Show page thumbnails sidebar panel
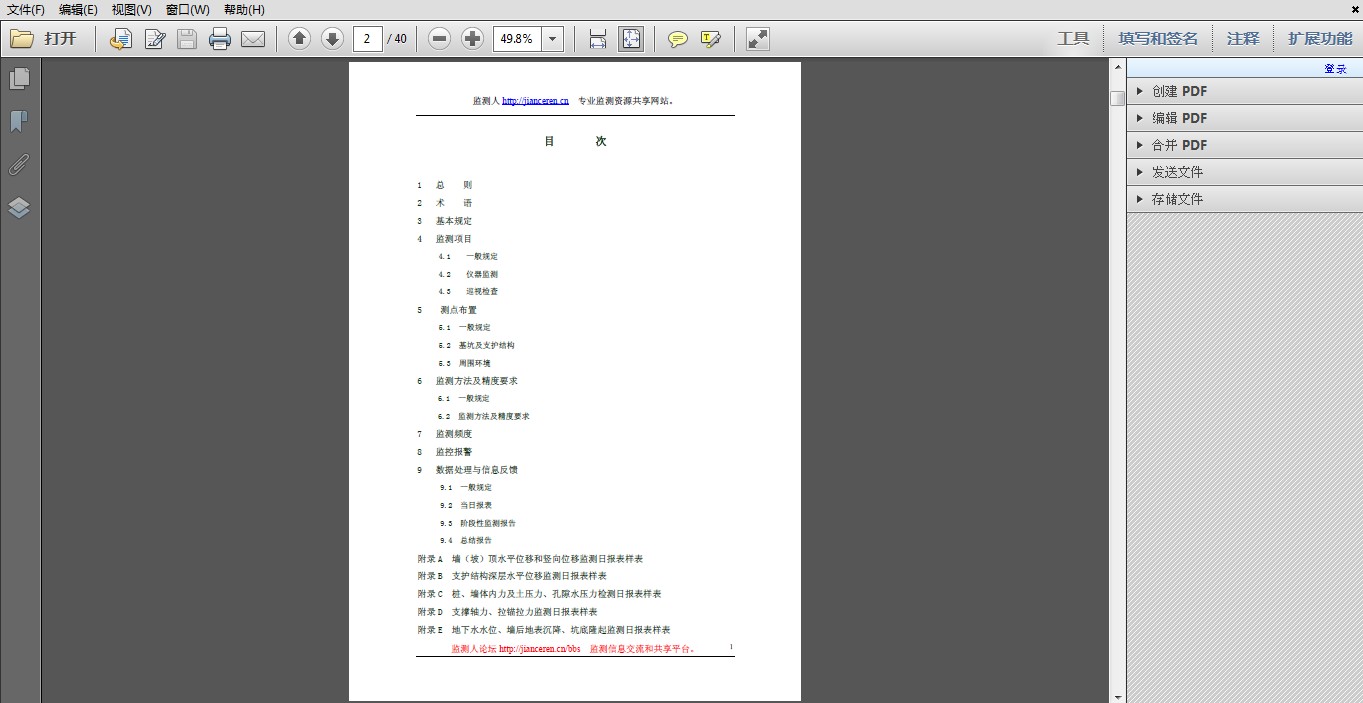1363x703 pixels. pyautogui.click(x=19, y=78)
